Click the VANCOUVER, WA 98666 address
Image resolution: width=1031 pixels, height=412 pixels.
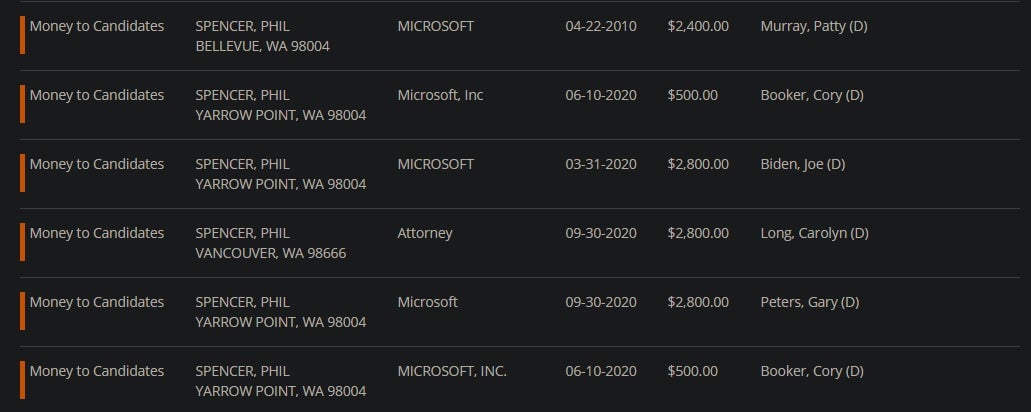coord(270,253)
